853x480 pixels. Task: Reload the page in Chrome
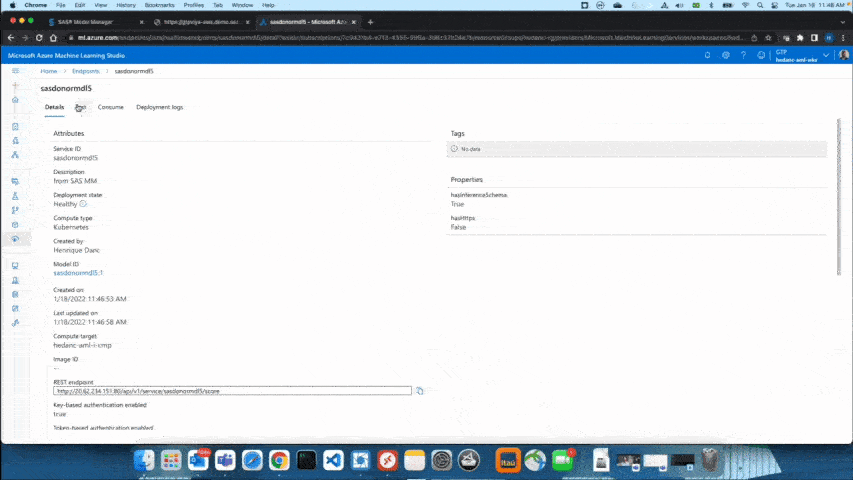(39, 38)
